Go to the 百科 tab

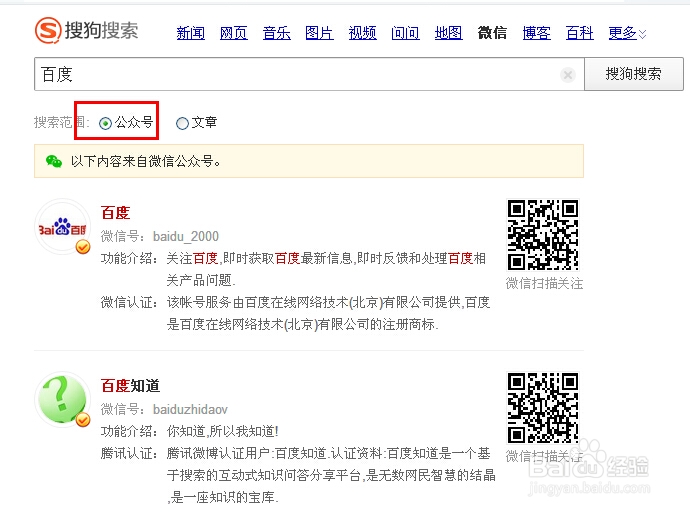coord(580,33)
